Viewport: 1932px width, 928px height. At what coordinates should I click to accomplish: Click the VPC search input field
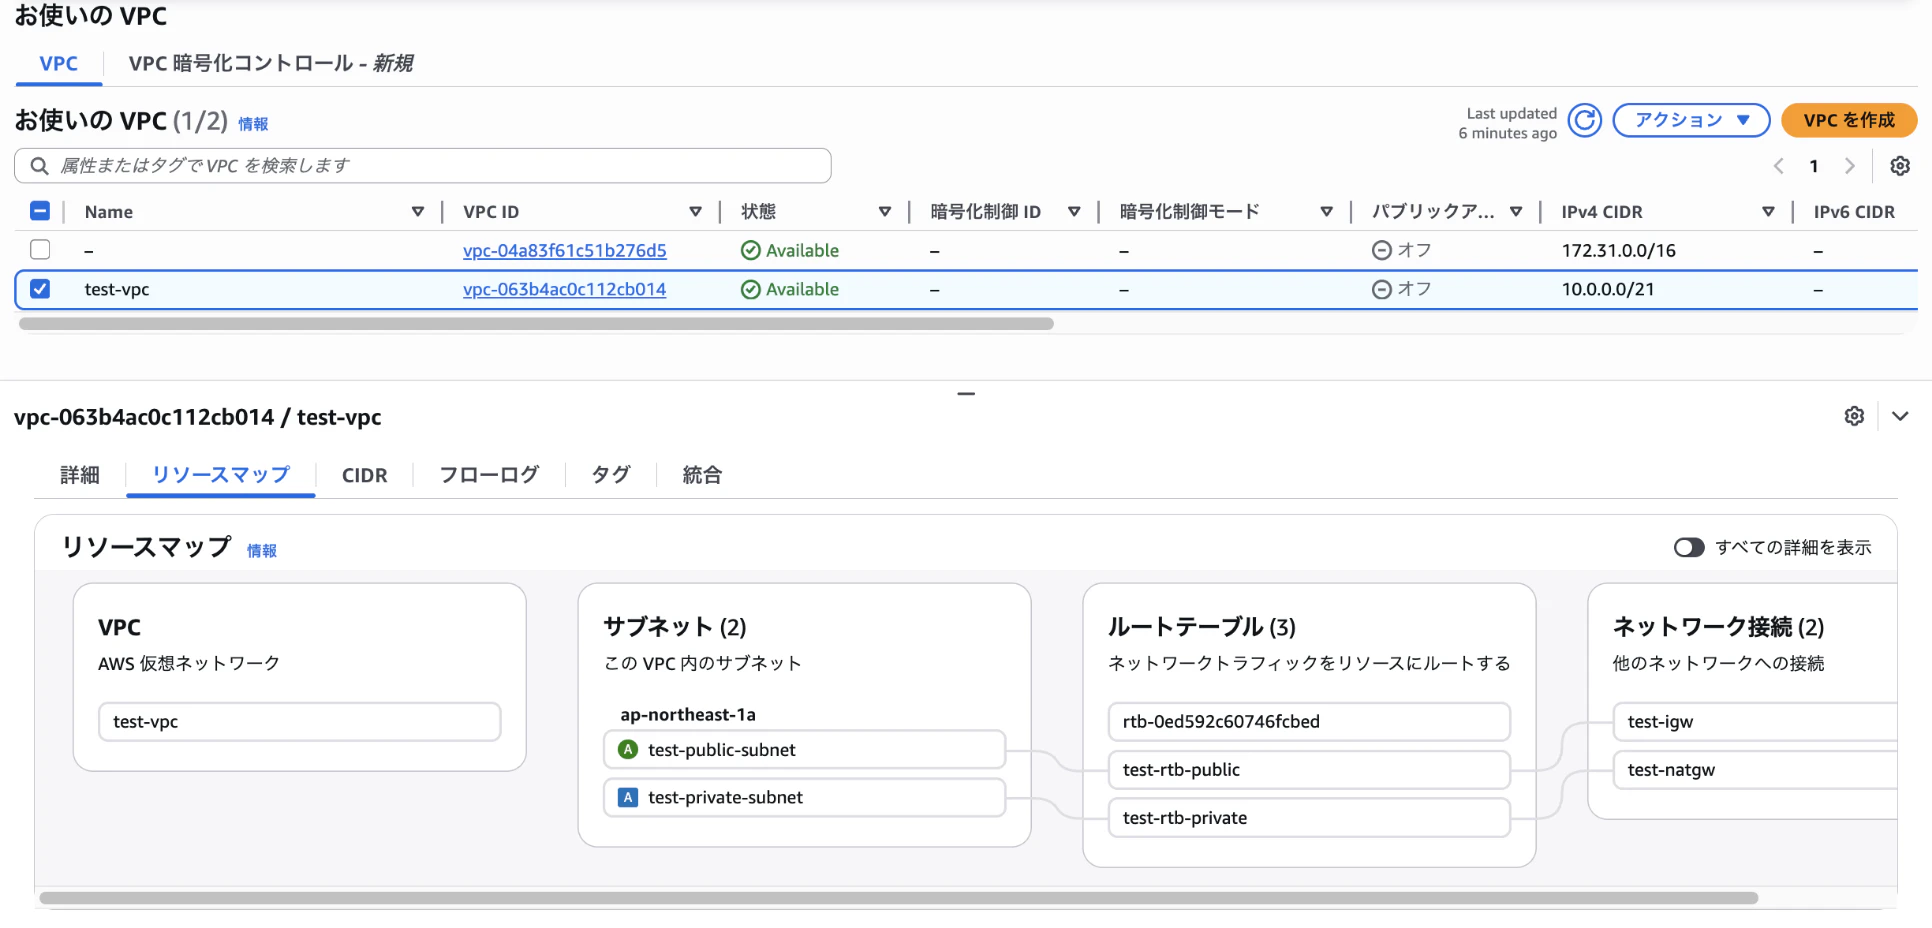[x=423, y=166]
